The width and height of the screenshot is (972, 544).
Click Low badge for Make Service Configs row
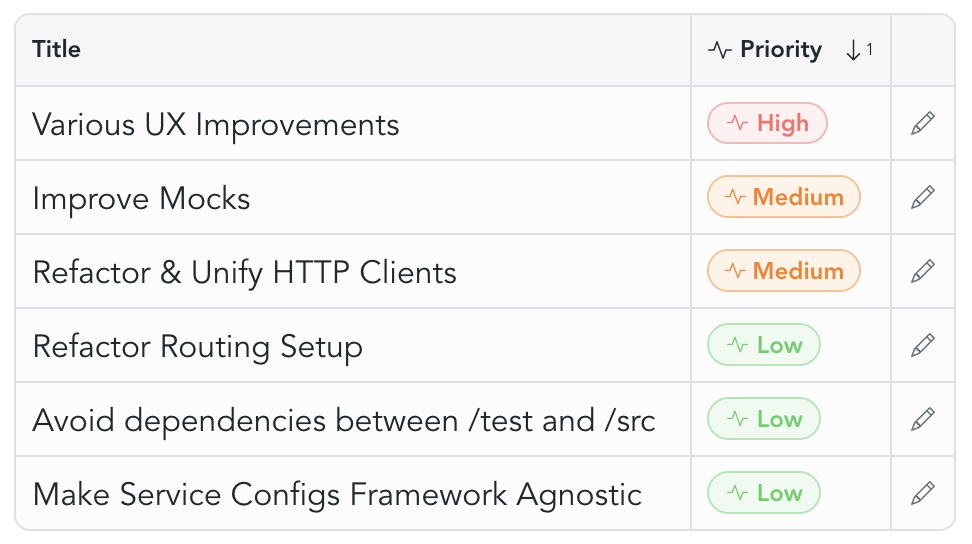(x=764, y=494)
